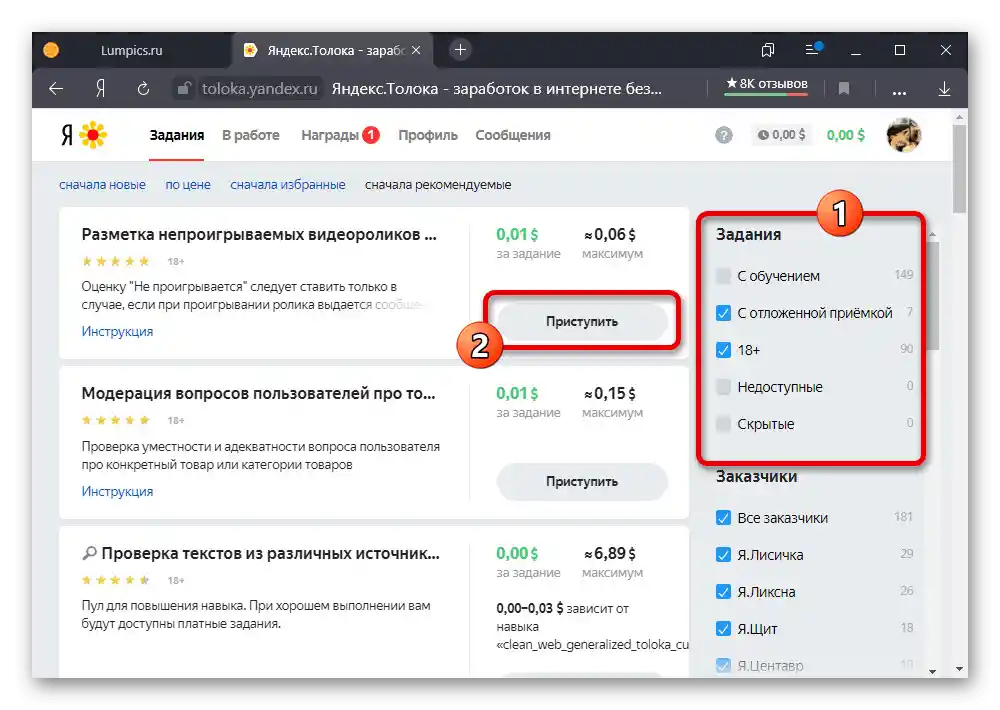Open the browser Downloads icon
The height and width of the screenshot is (710, 1000).
click(943, 89)
